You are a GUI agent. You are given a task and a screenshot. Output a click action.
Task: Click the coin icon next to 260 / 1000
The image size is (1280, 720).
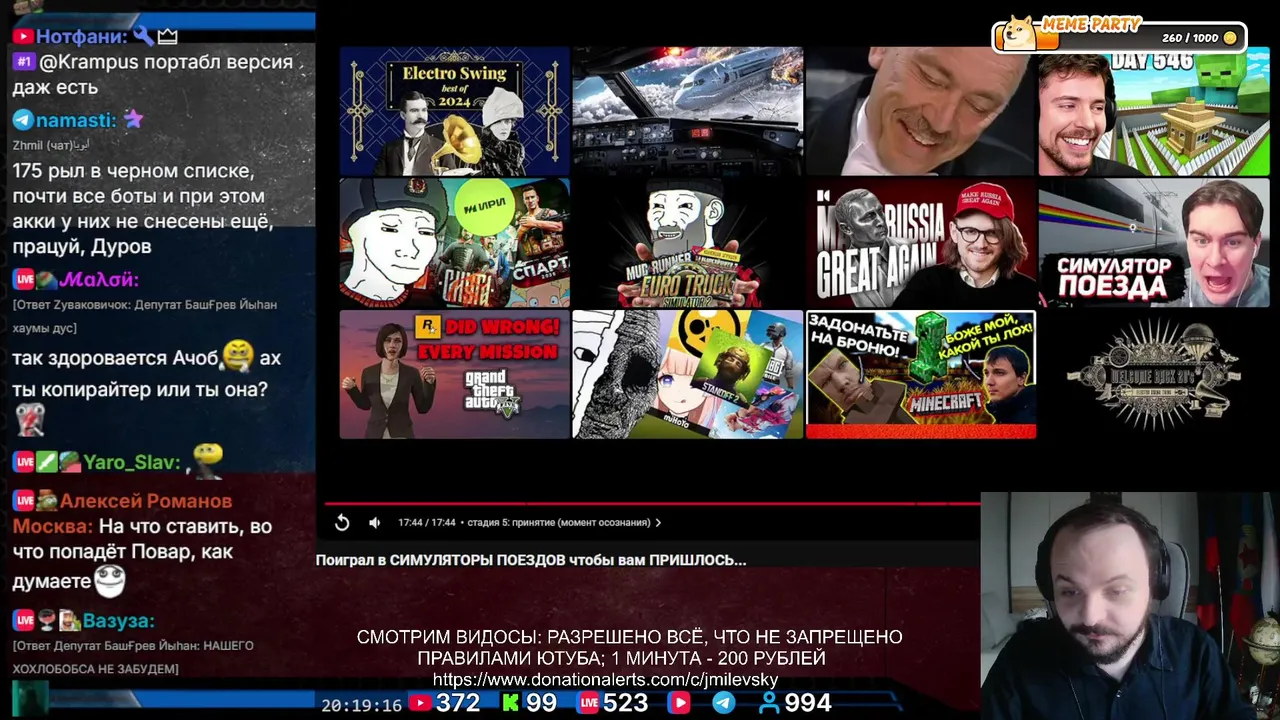pyautogui.click(x=1230, y=38)
